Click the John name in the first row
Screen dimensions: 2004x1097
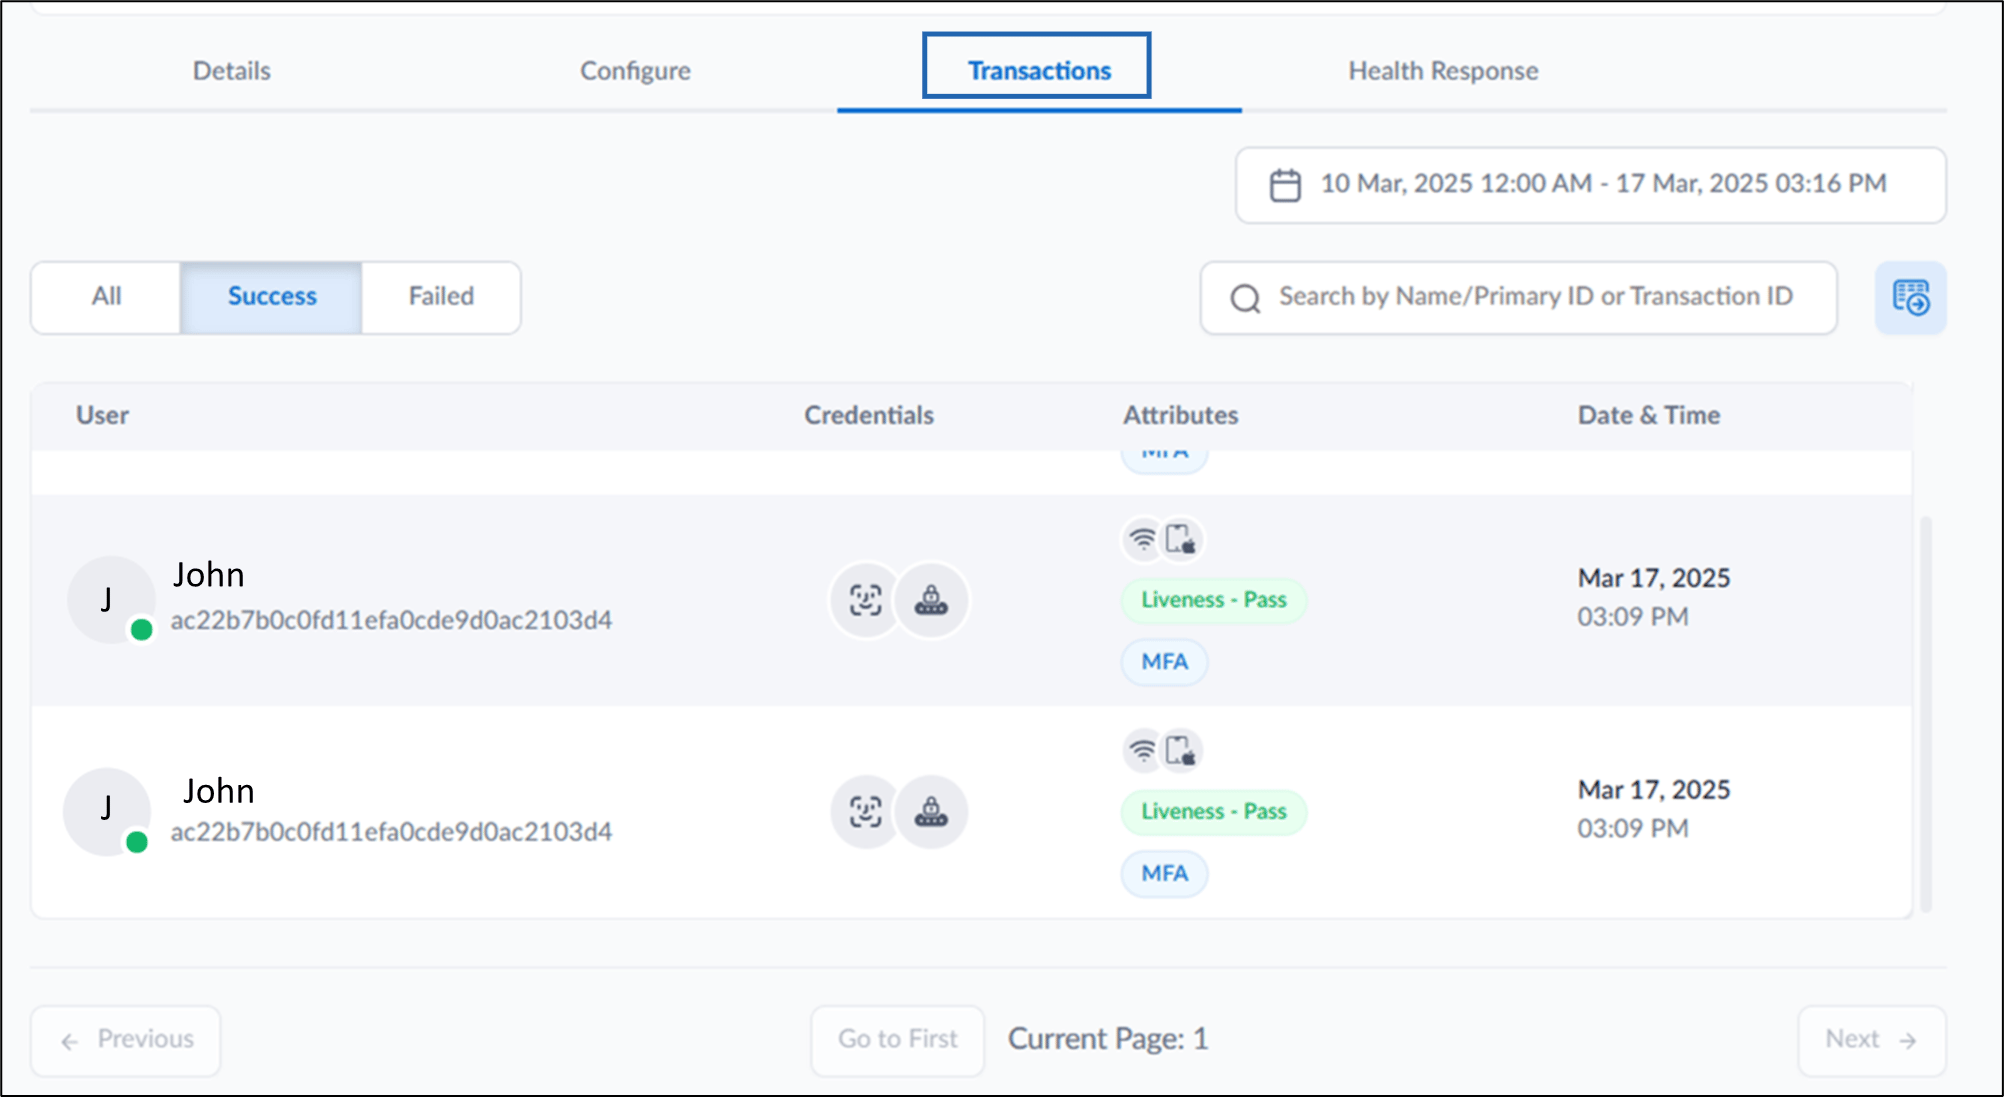coord(209,575)
